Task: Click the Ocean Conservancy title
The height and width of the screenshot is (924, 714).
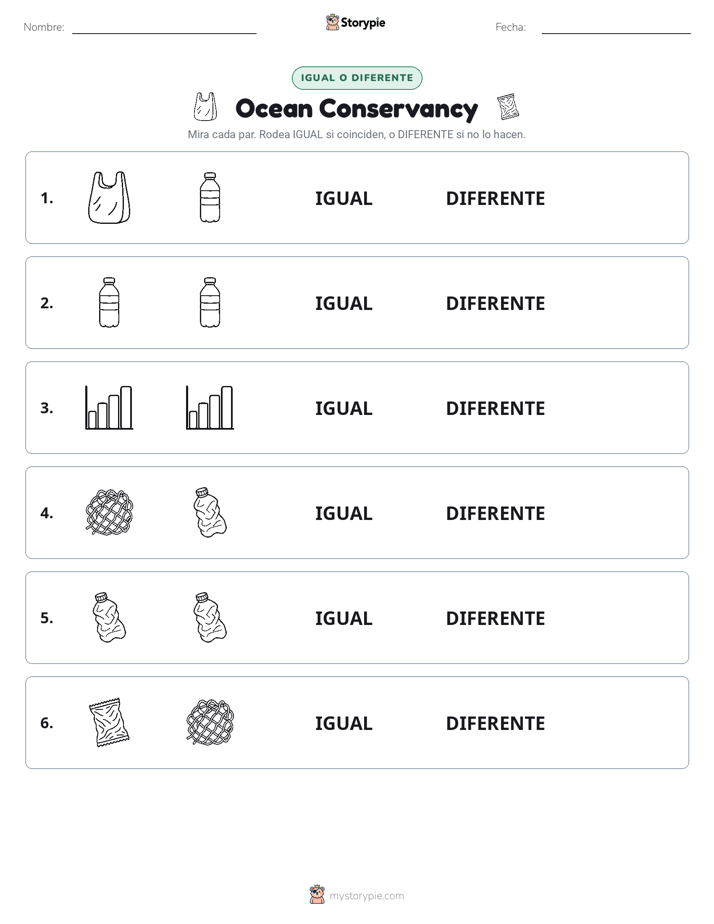Action: [x=356, y=109]
